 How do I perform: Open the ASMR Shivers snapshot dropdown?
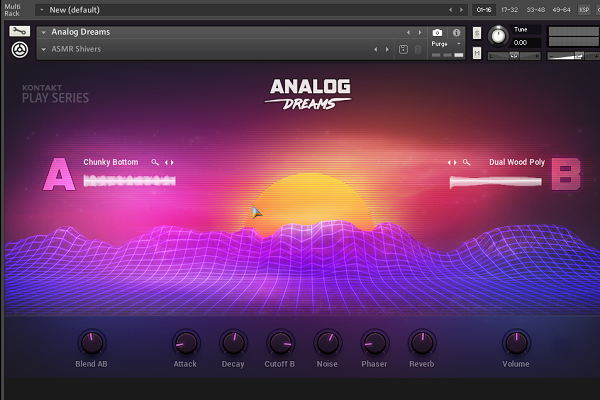coord(44,49)
